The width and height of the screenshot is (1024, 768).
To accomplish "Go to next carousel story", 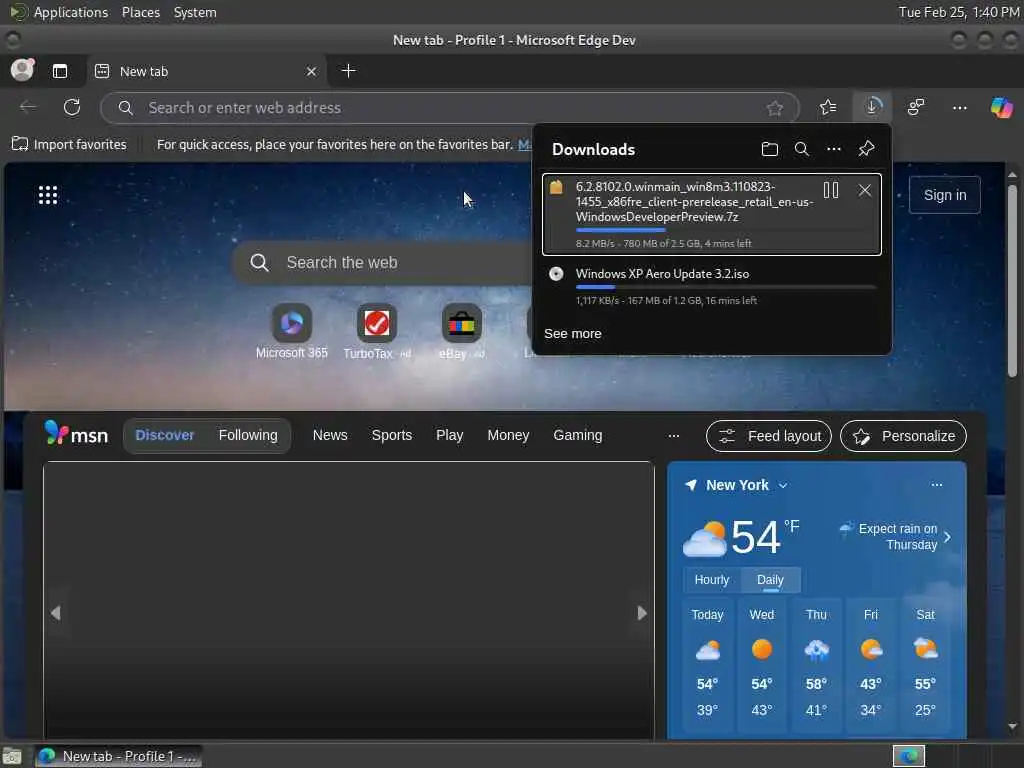I will 642,613.
